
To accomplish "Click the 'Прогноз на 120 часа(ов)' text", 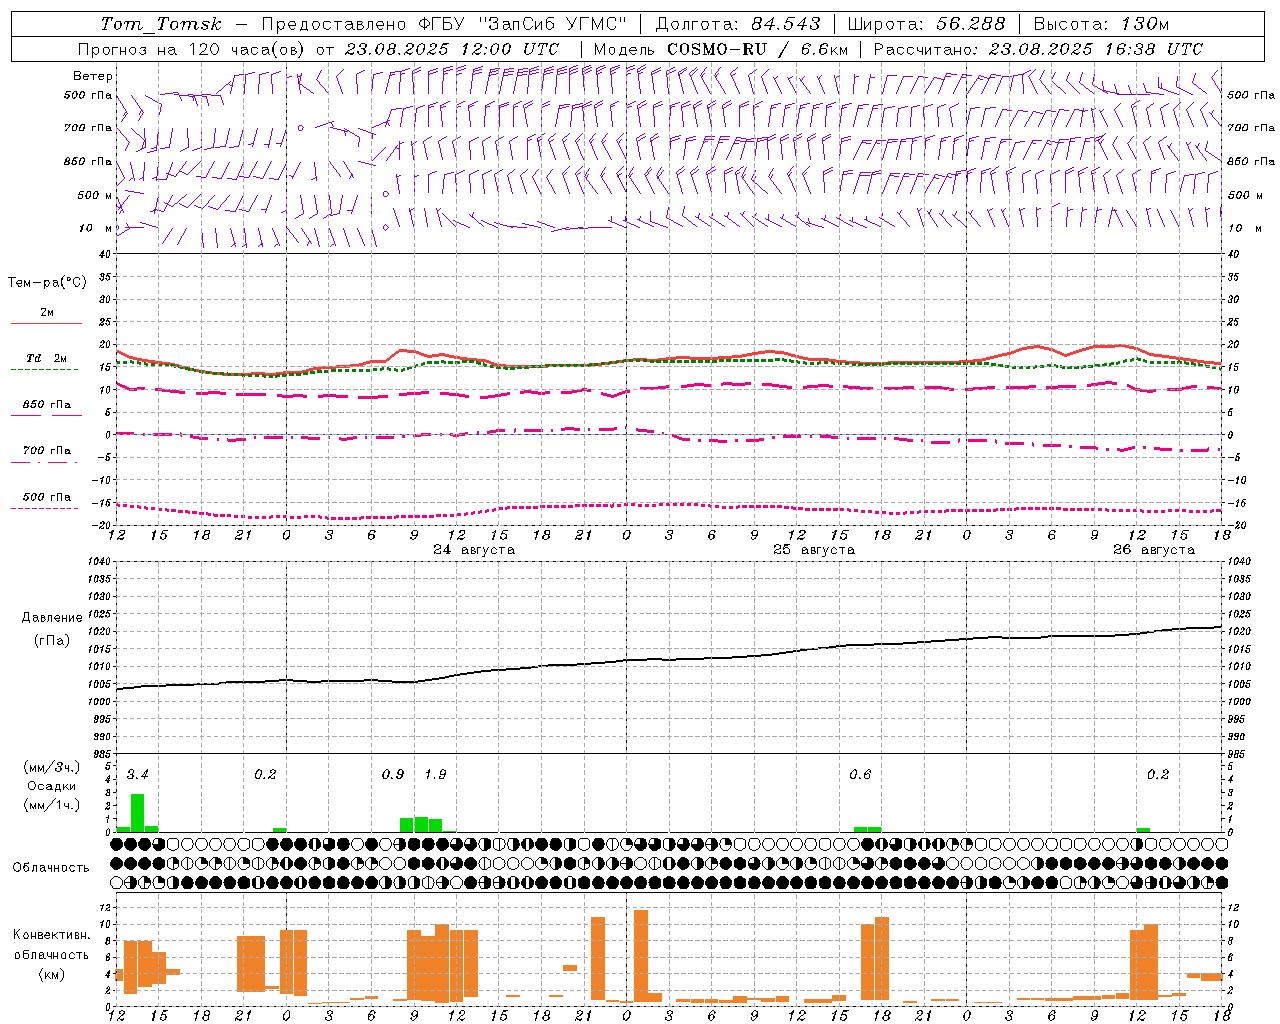I will pyautogui.click(x=192, y=49).
